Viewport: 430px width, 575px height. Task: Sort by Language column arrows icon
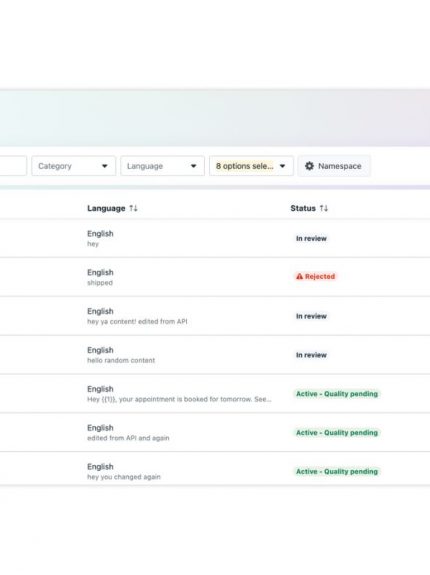point(133,208)
